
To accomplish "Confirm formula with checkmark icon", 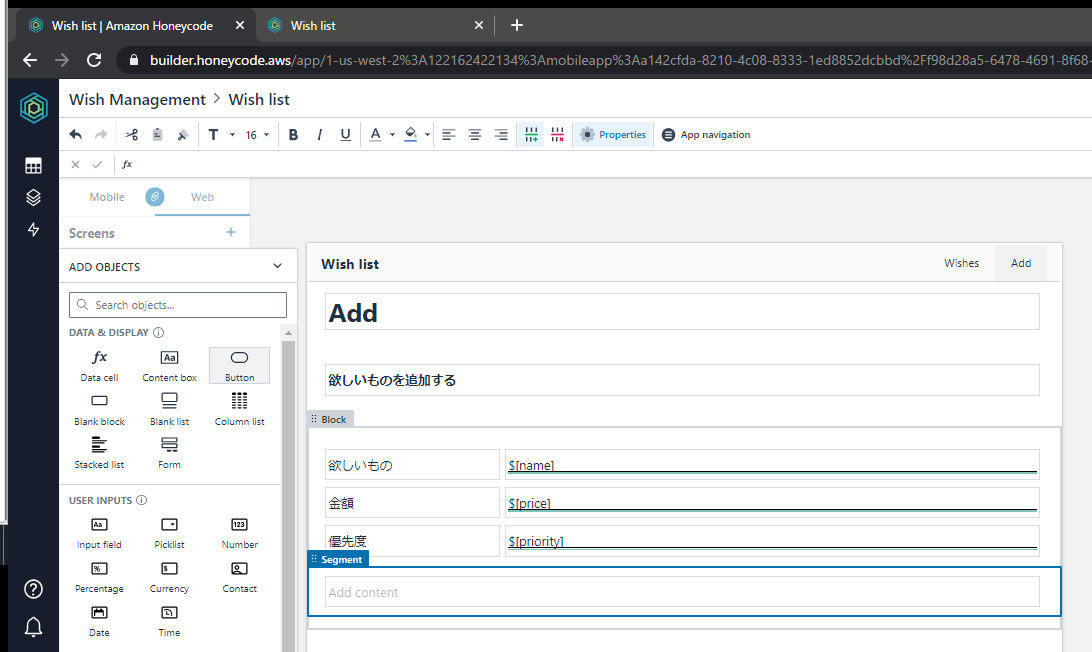I will [x=98, y=164].
